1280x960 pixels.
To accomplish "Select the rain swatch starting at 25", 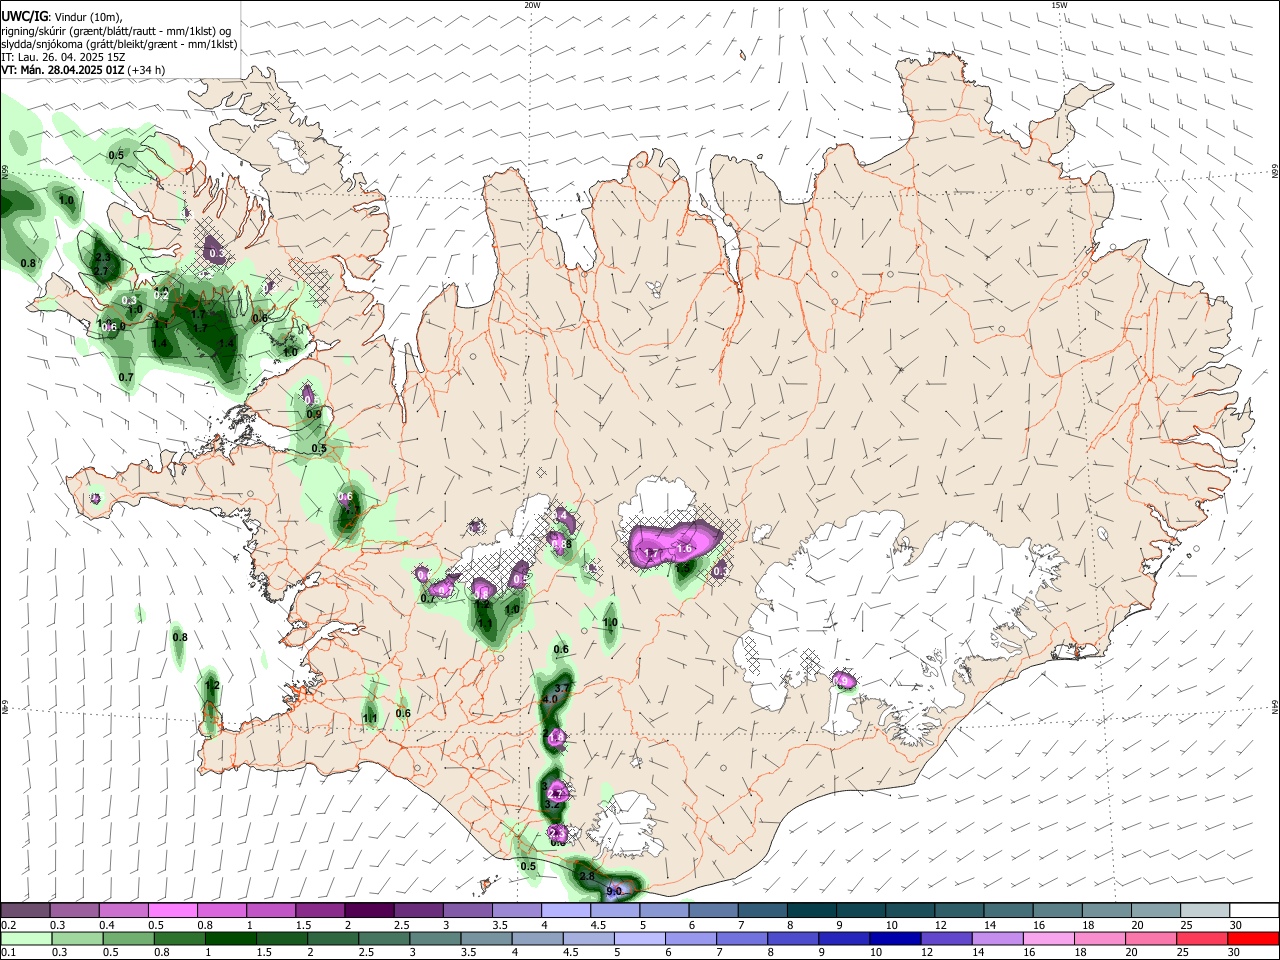I will tap(1203, 938).
